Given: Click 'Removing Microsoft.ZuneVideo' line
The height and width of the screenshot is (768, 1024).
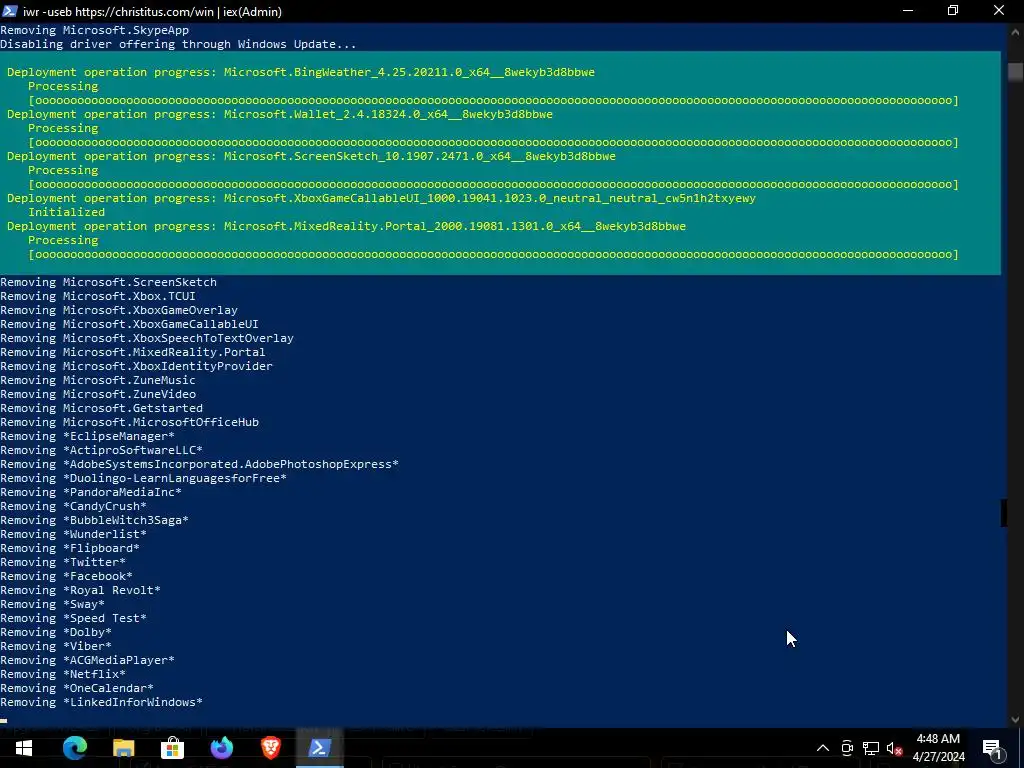Looking at the screenshot, I should click(x=98, y=394).
